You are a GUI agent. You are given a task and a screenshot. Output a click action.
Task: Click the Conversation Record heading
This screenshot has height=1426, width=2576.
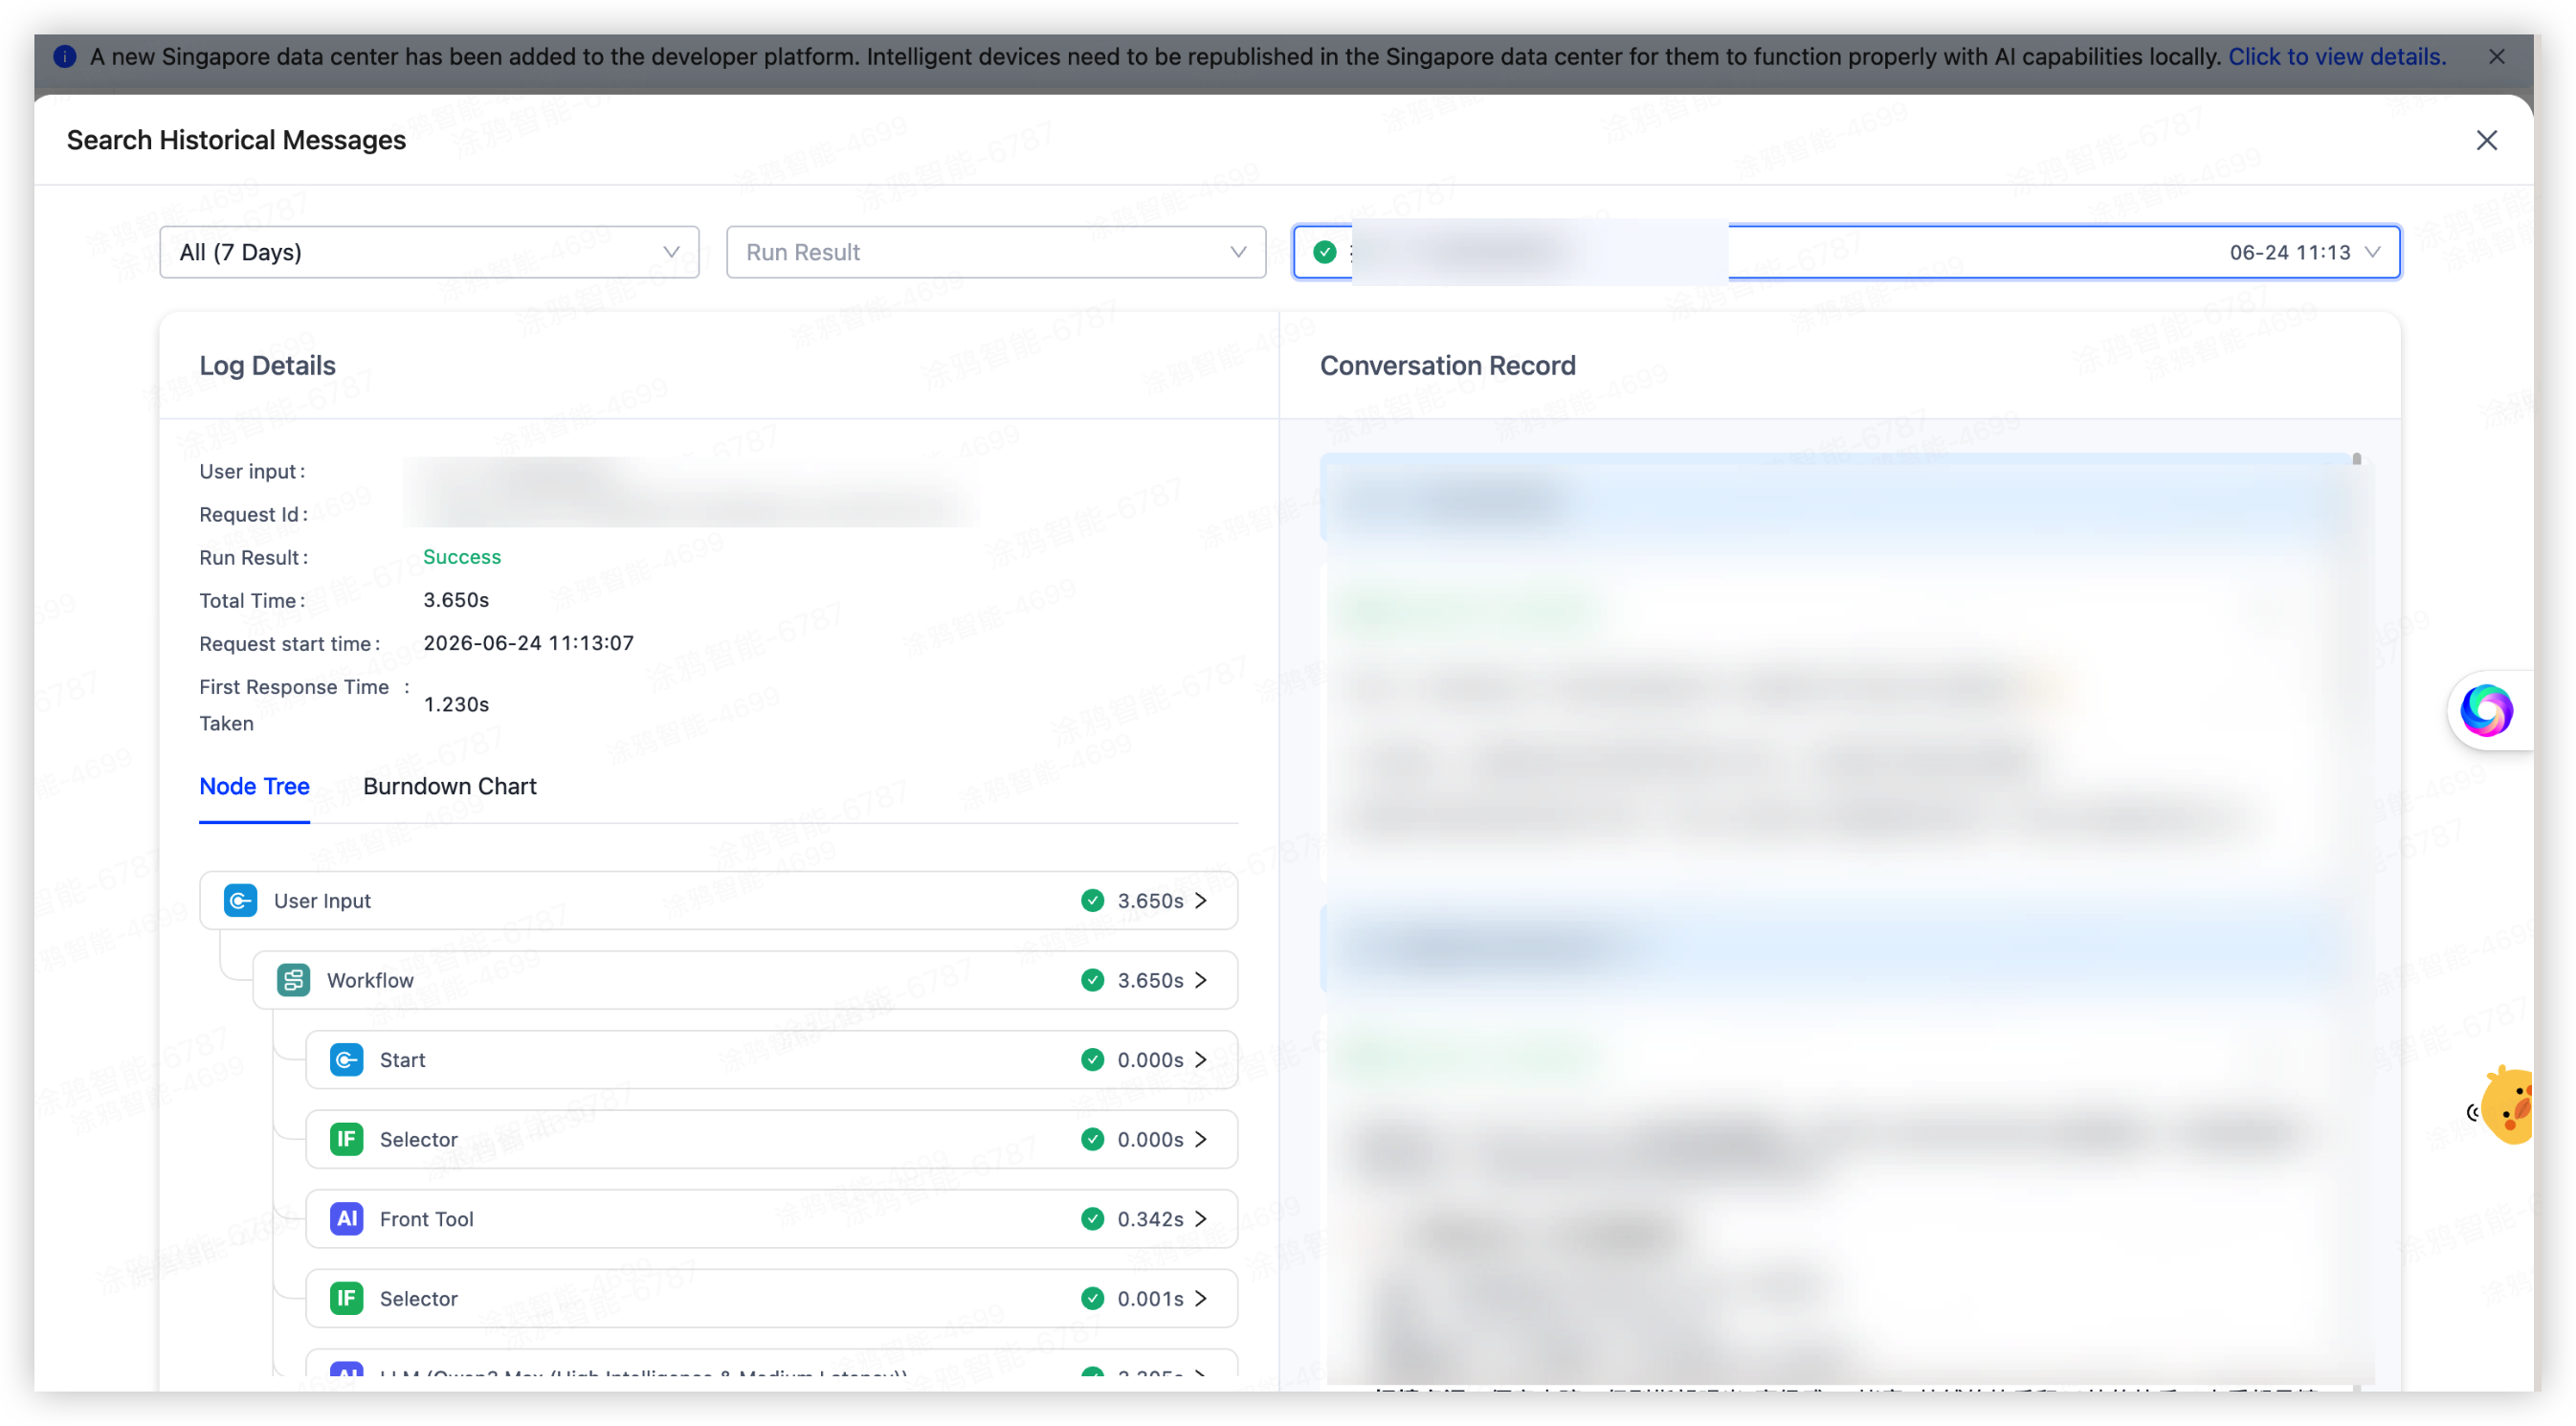click(1447, 365)
